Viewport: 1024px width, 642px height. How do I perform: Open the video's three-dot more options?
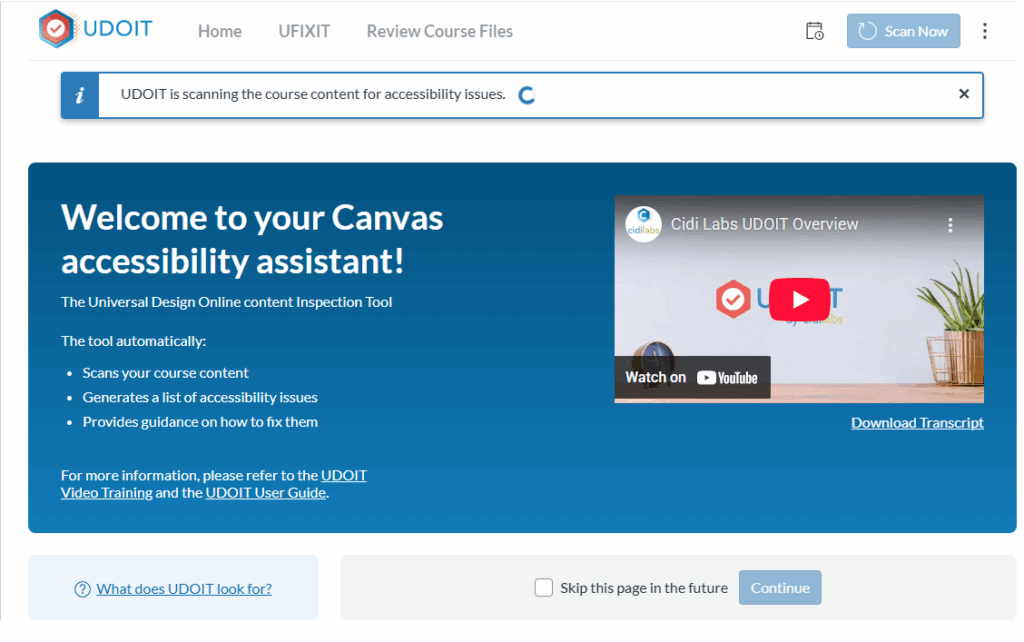951,225
